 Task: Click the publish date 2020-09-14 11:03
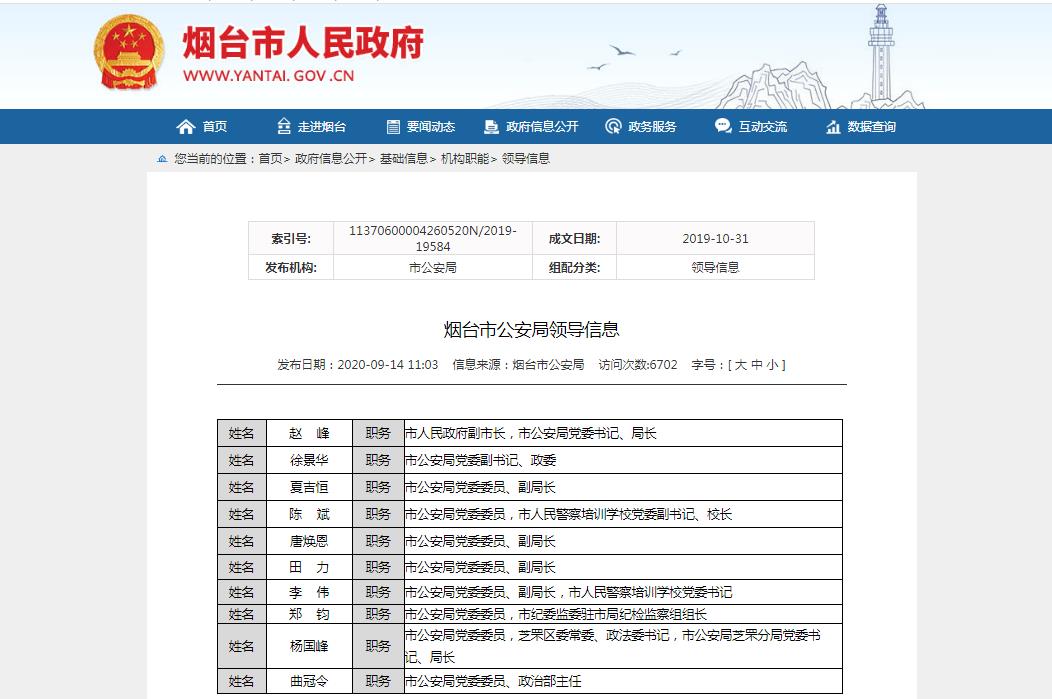(387, 365)
